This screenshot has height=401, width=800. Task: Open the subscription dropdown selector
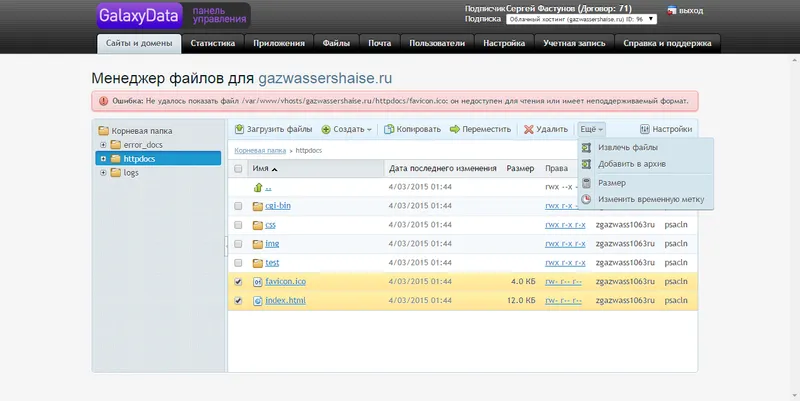coord(581,19)
